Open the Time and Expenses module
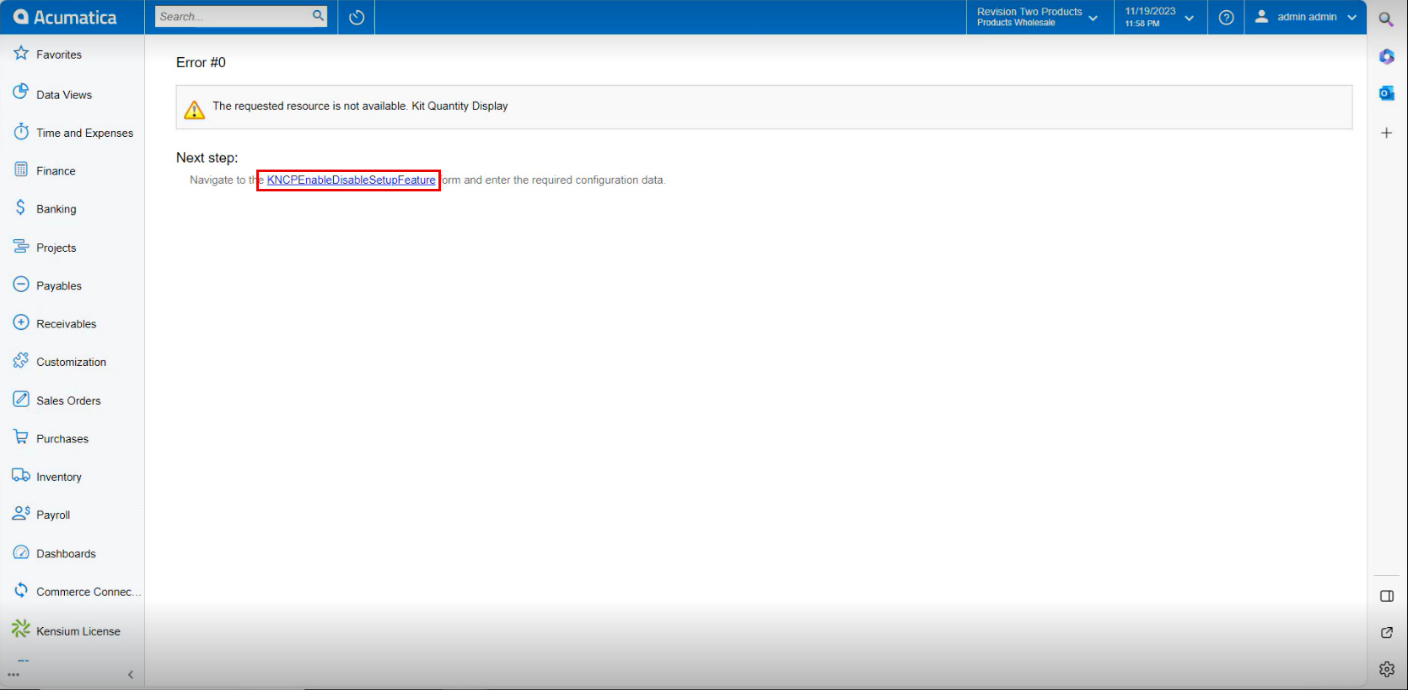This screenshot has height=690, width=1408. 84,132
